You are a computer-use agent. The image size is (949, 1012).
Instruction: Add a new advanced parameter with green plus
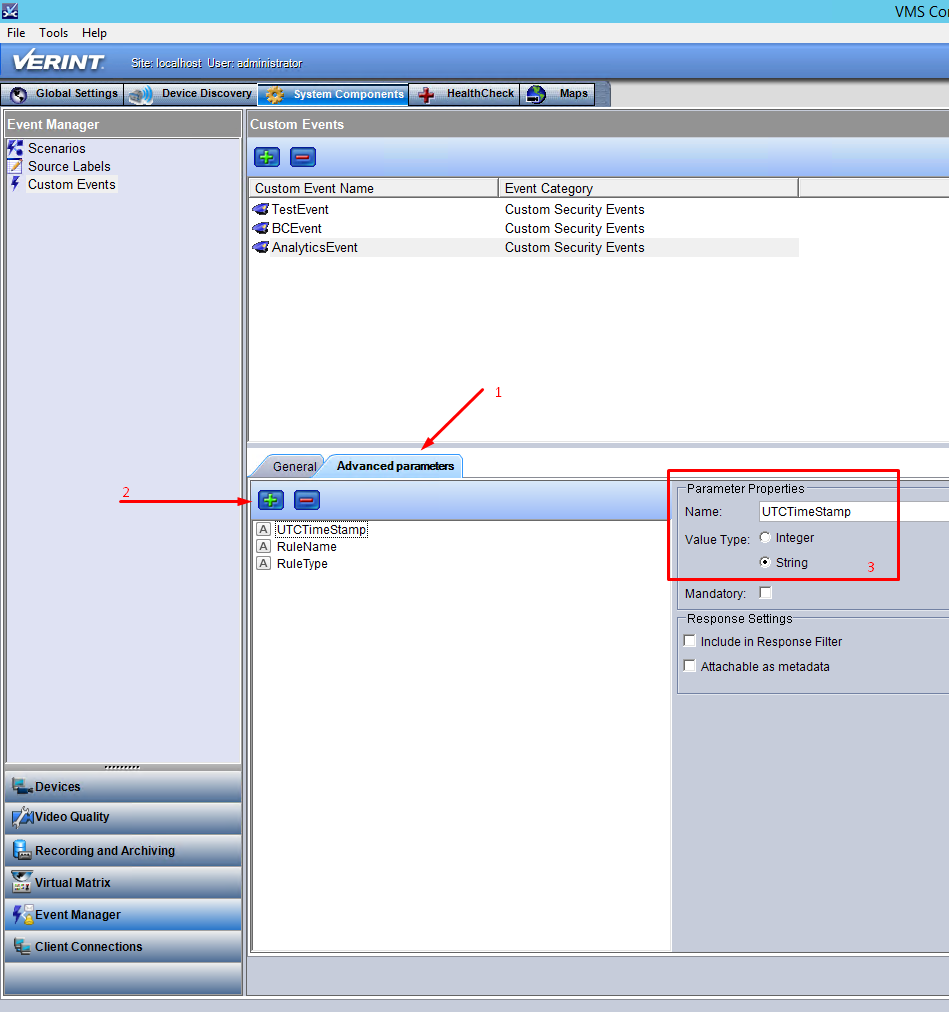pyautogui.click(x=270, y=500)
